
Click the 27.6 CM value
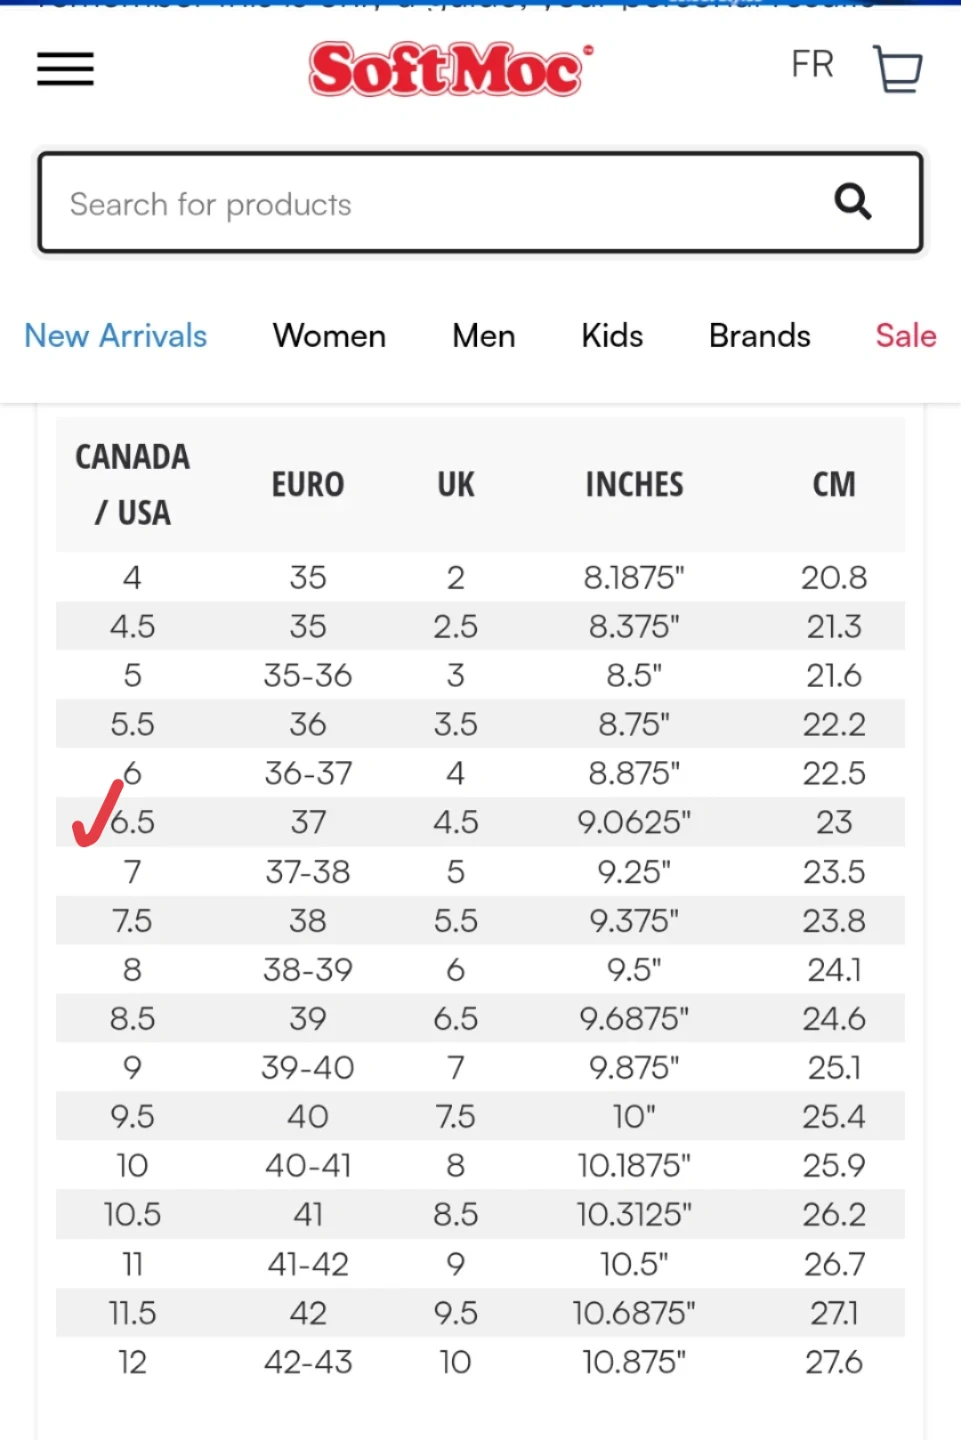pos(834,1361)
